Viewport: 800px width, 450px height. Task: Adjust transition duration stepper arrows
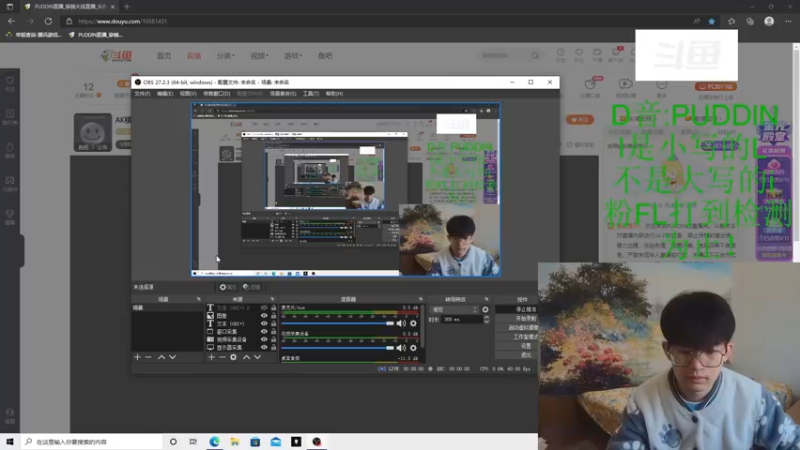(486, 319)
